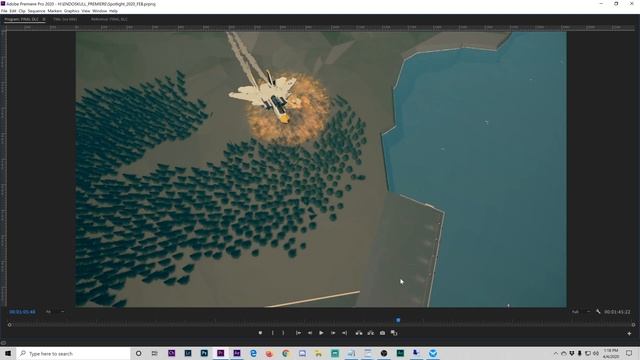Add a marker with the marker button

(x=260, y=333)
